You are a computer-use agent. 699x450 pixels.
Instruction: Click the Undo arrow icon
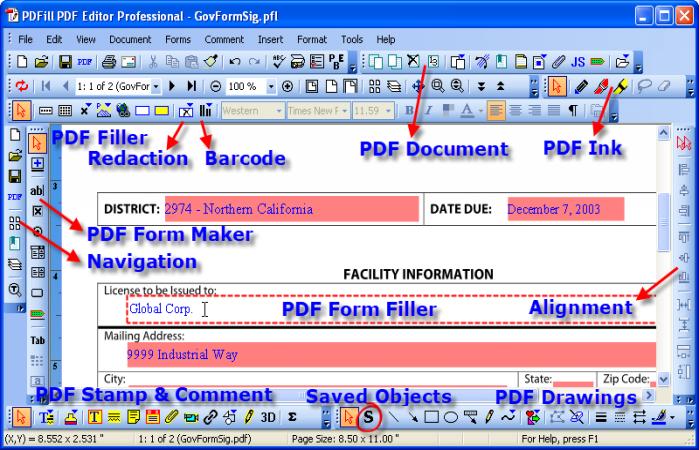pyautogui.click(x=234, y=62)
